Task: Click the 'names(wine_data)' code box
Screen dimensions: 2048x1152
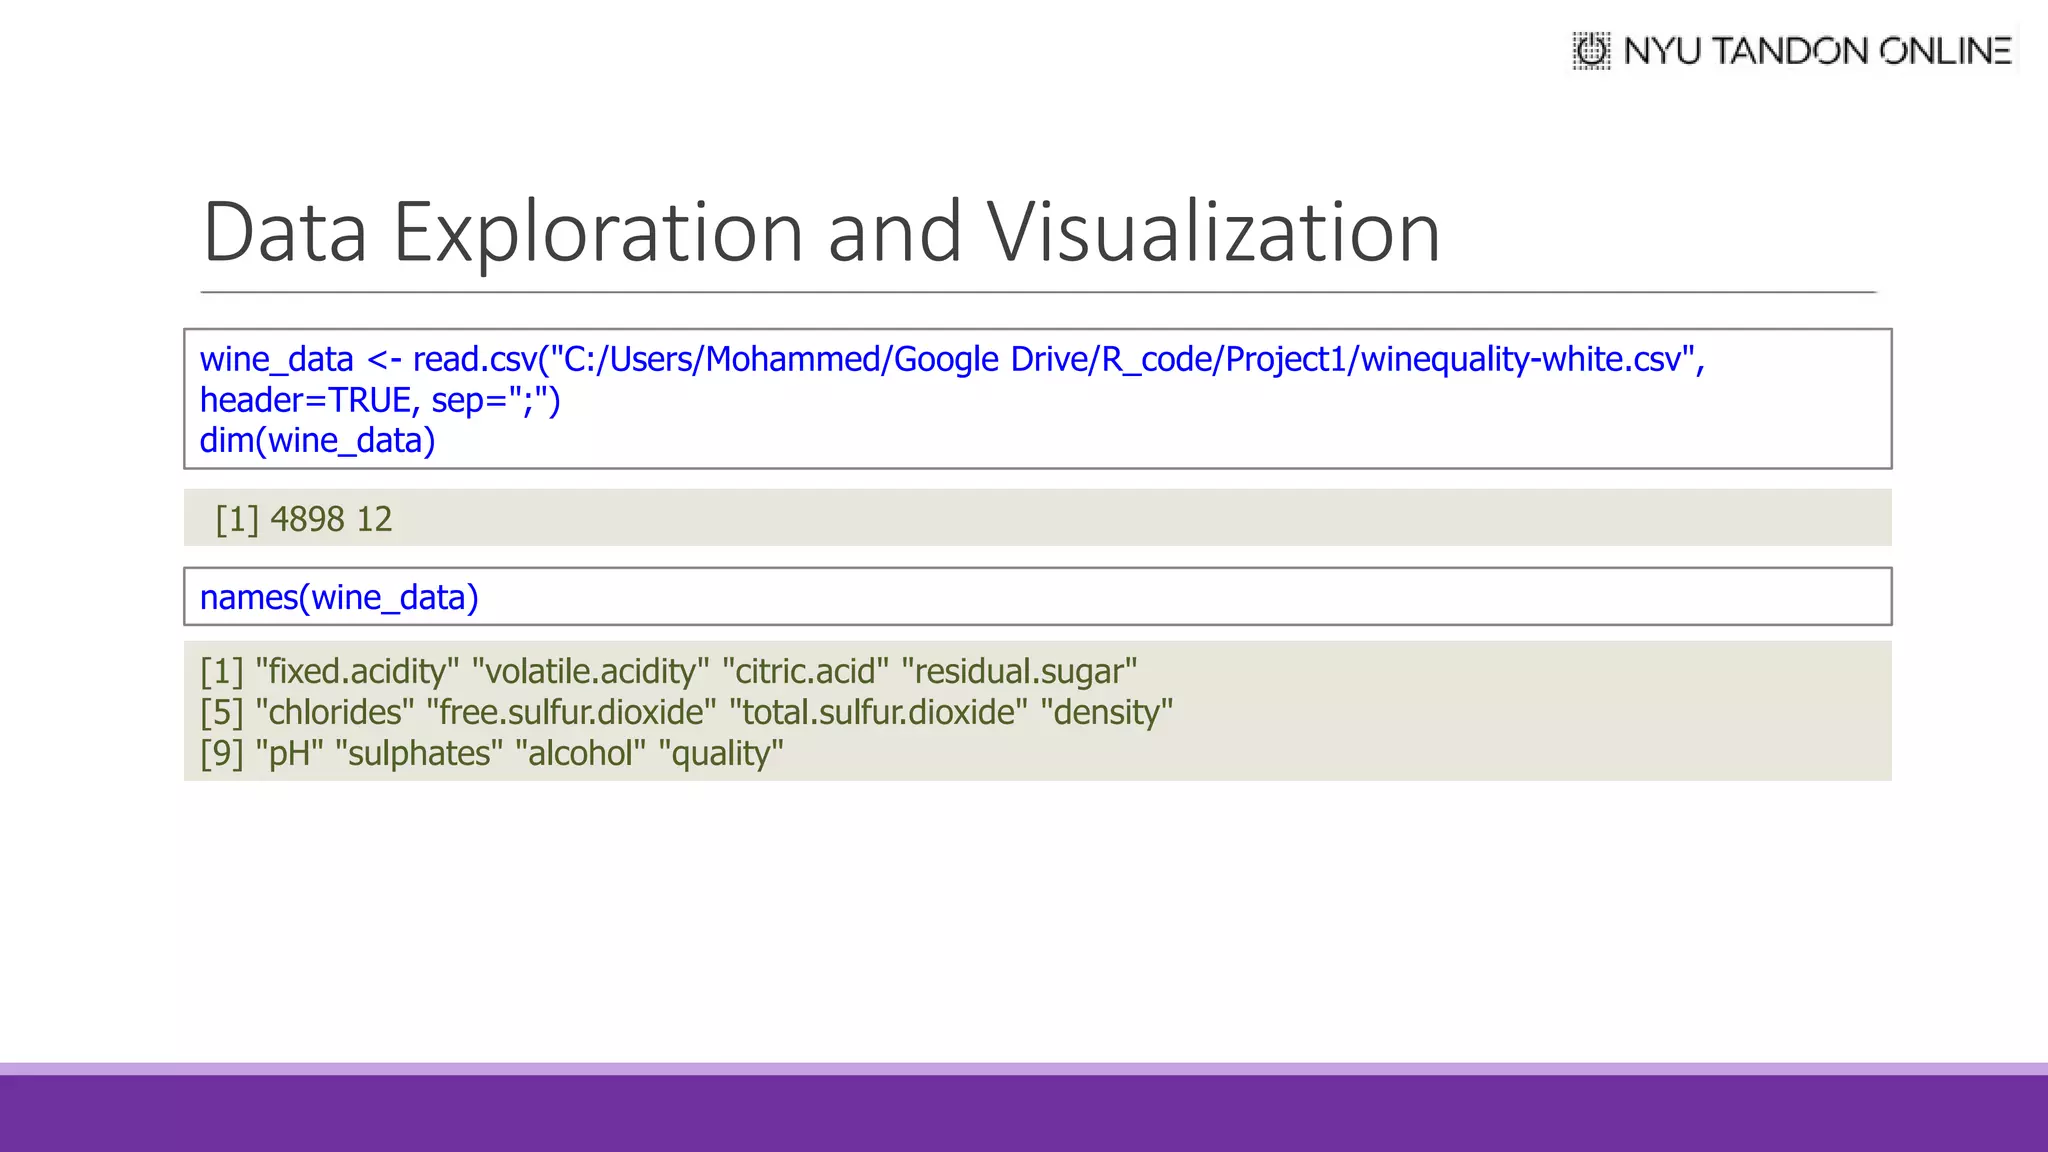Action: [1037, 597]
